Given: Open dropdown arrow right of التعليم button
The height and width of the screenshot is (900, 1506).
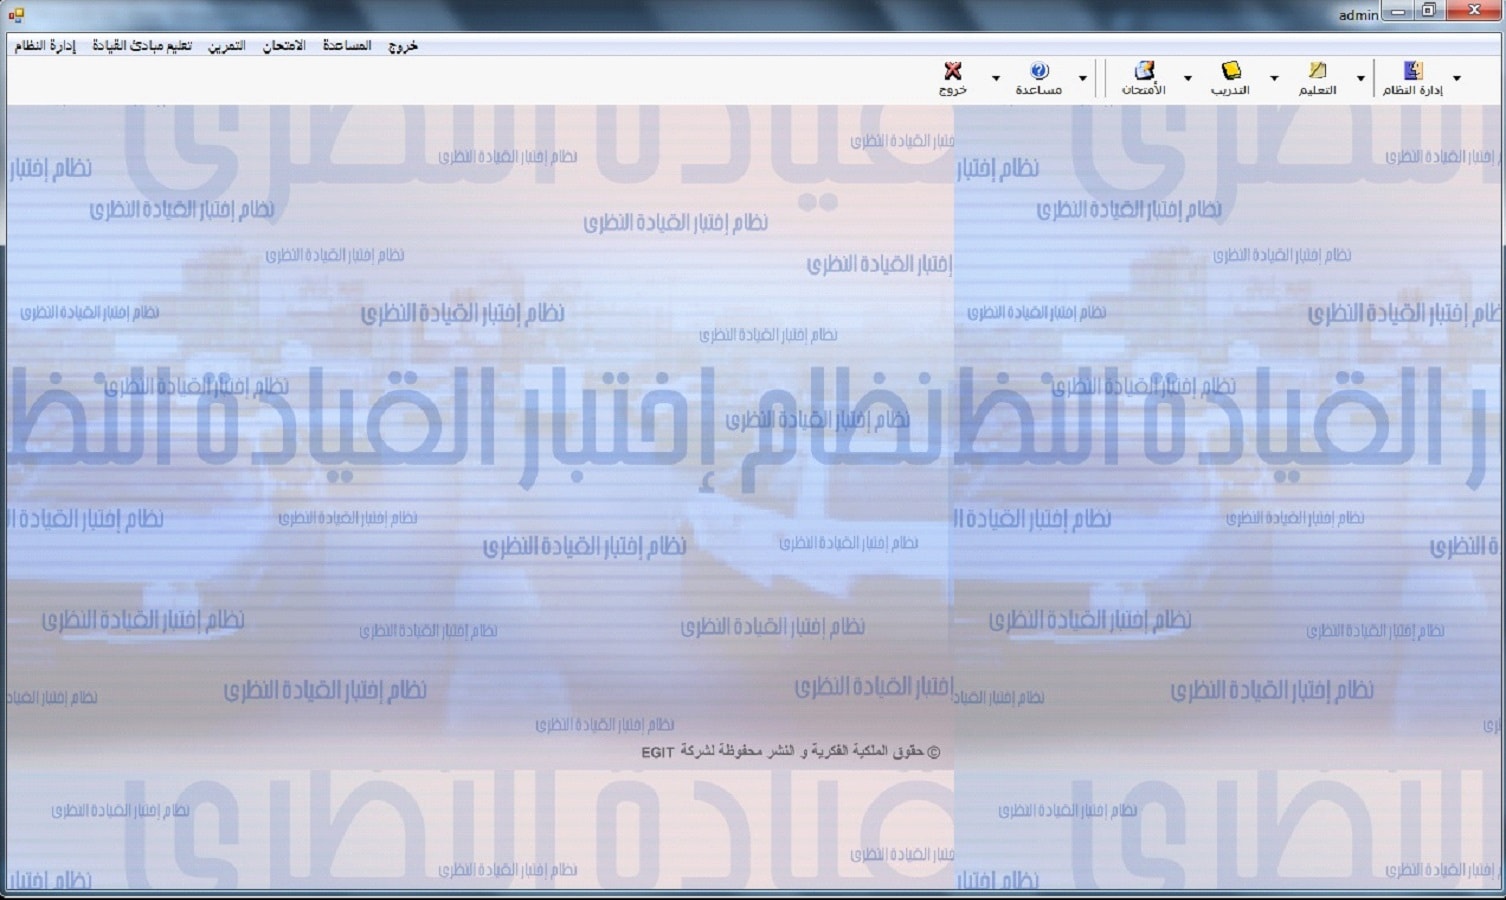Looking at the screenshot, I should click(1360, 78).
